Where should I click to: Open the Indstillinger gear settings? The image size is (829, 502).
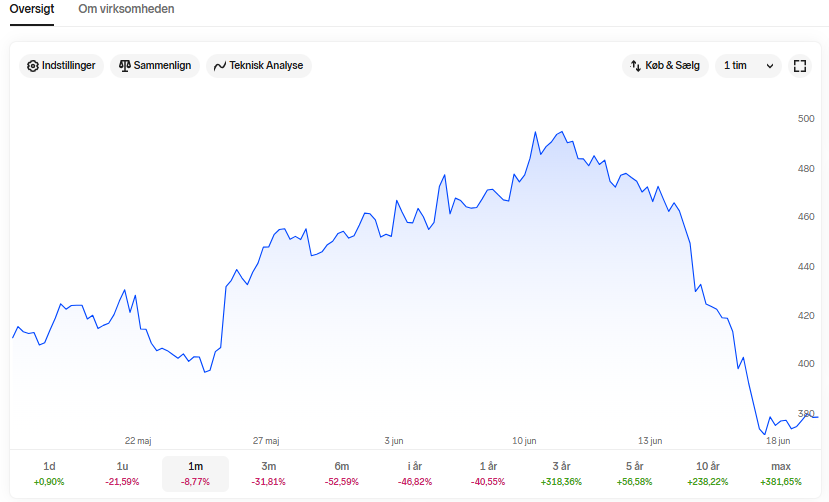tap(61, 66)
